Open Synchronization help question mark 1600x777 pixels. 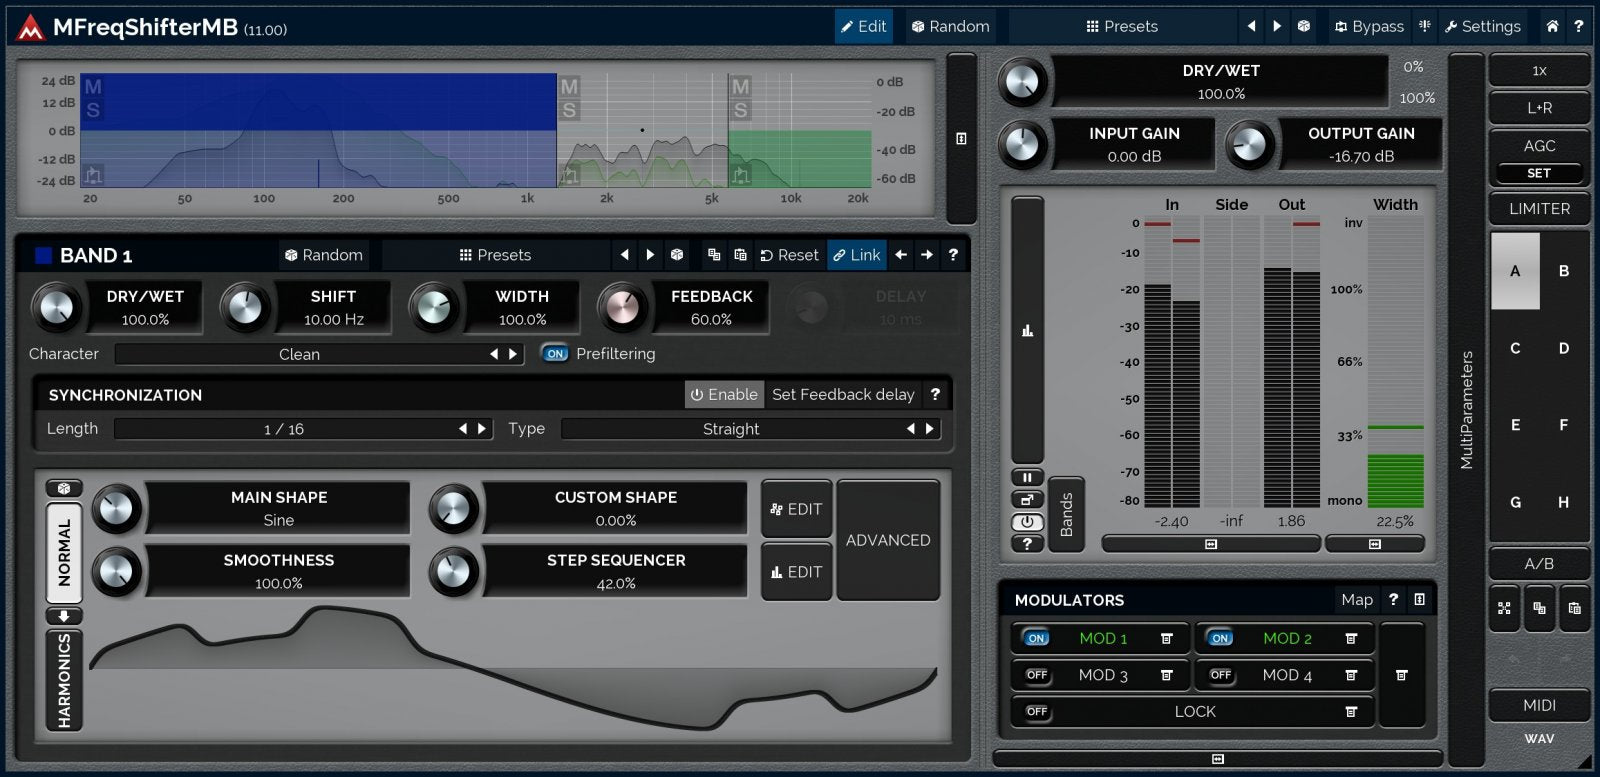tap(935, 394)
